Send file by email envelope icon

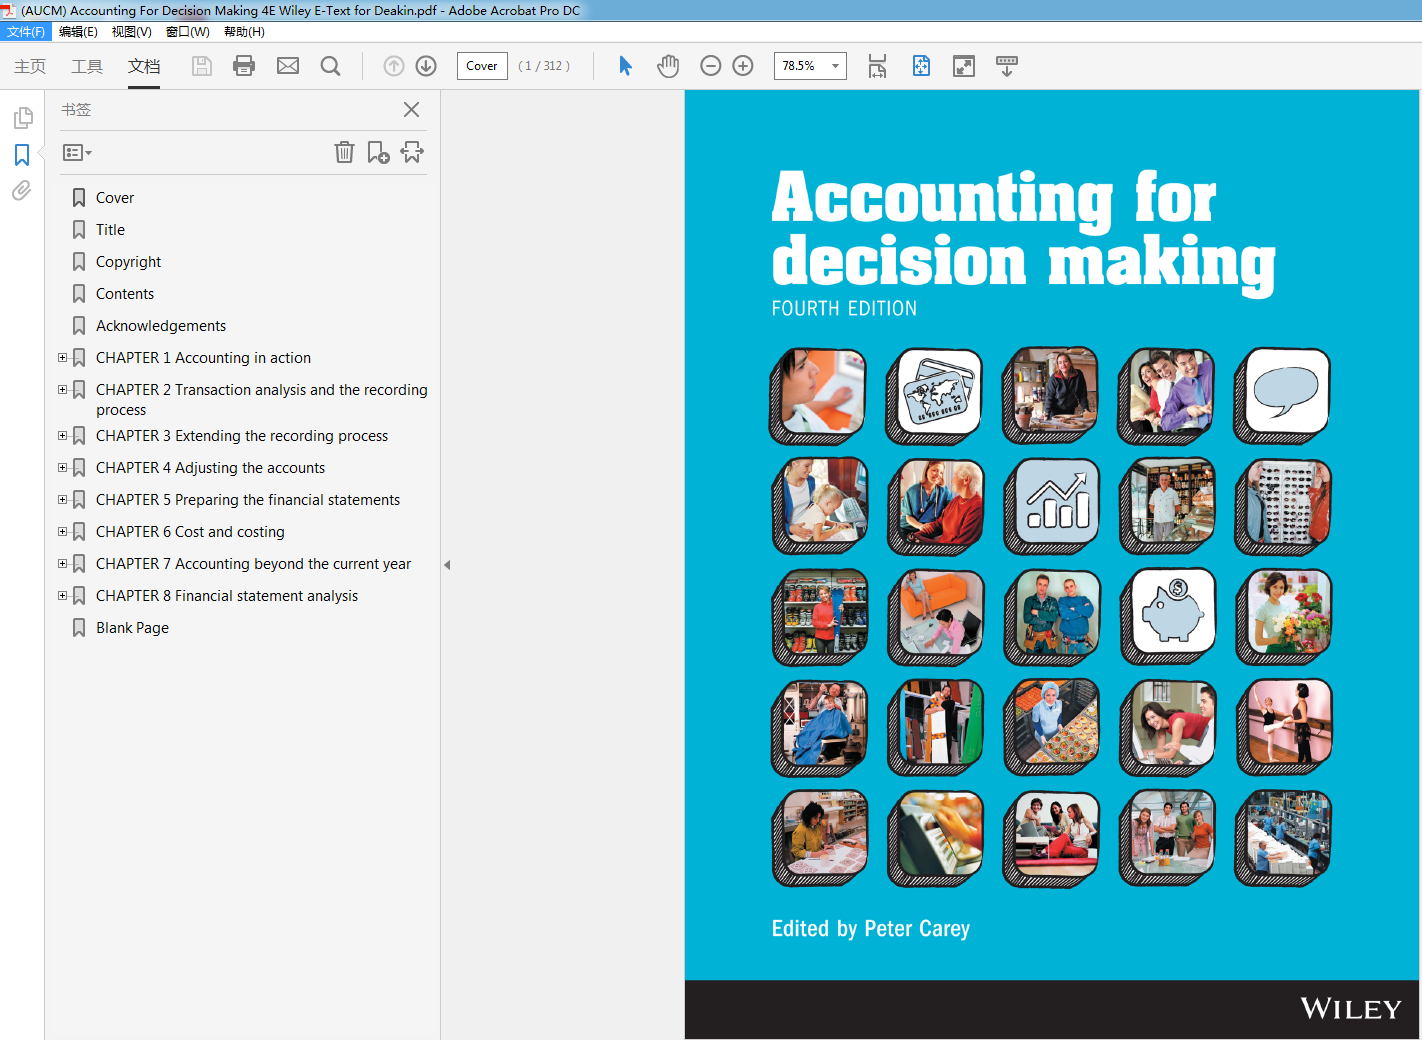coord(288,66)
